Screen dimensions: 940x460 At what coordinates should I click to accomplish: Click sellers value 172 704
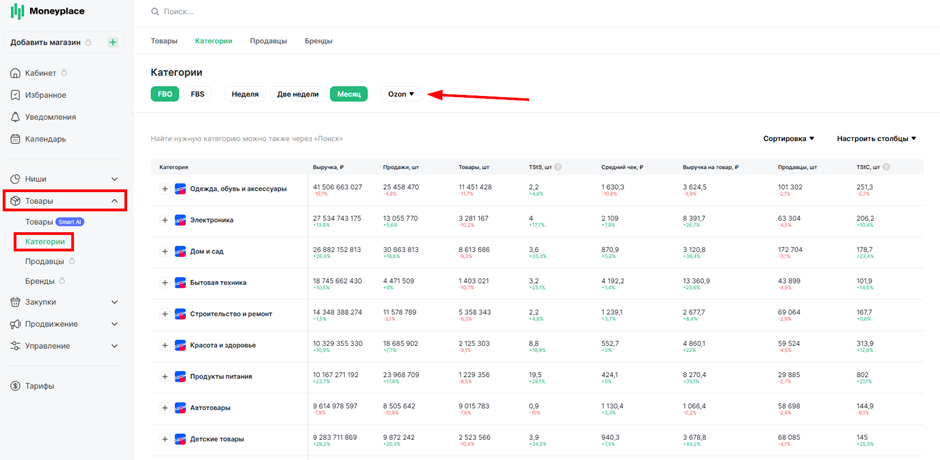tap(790, 249)
